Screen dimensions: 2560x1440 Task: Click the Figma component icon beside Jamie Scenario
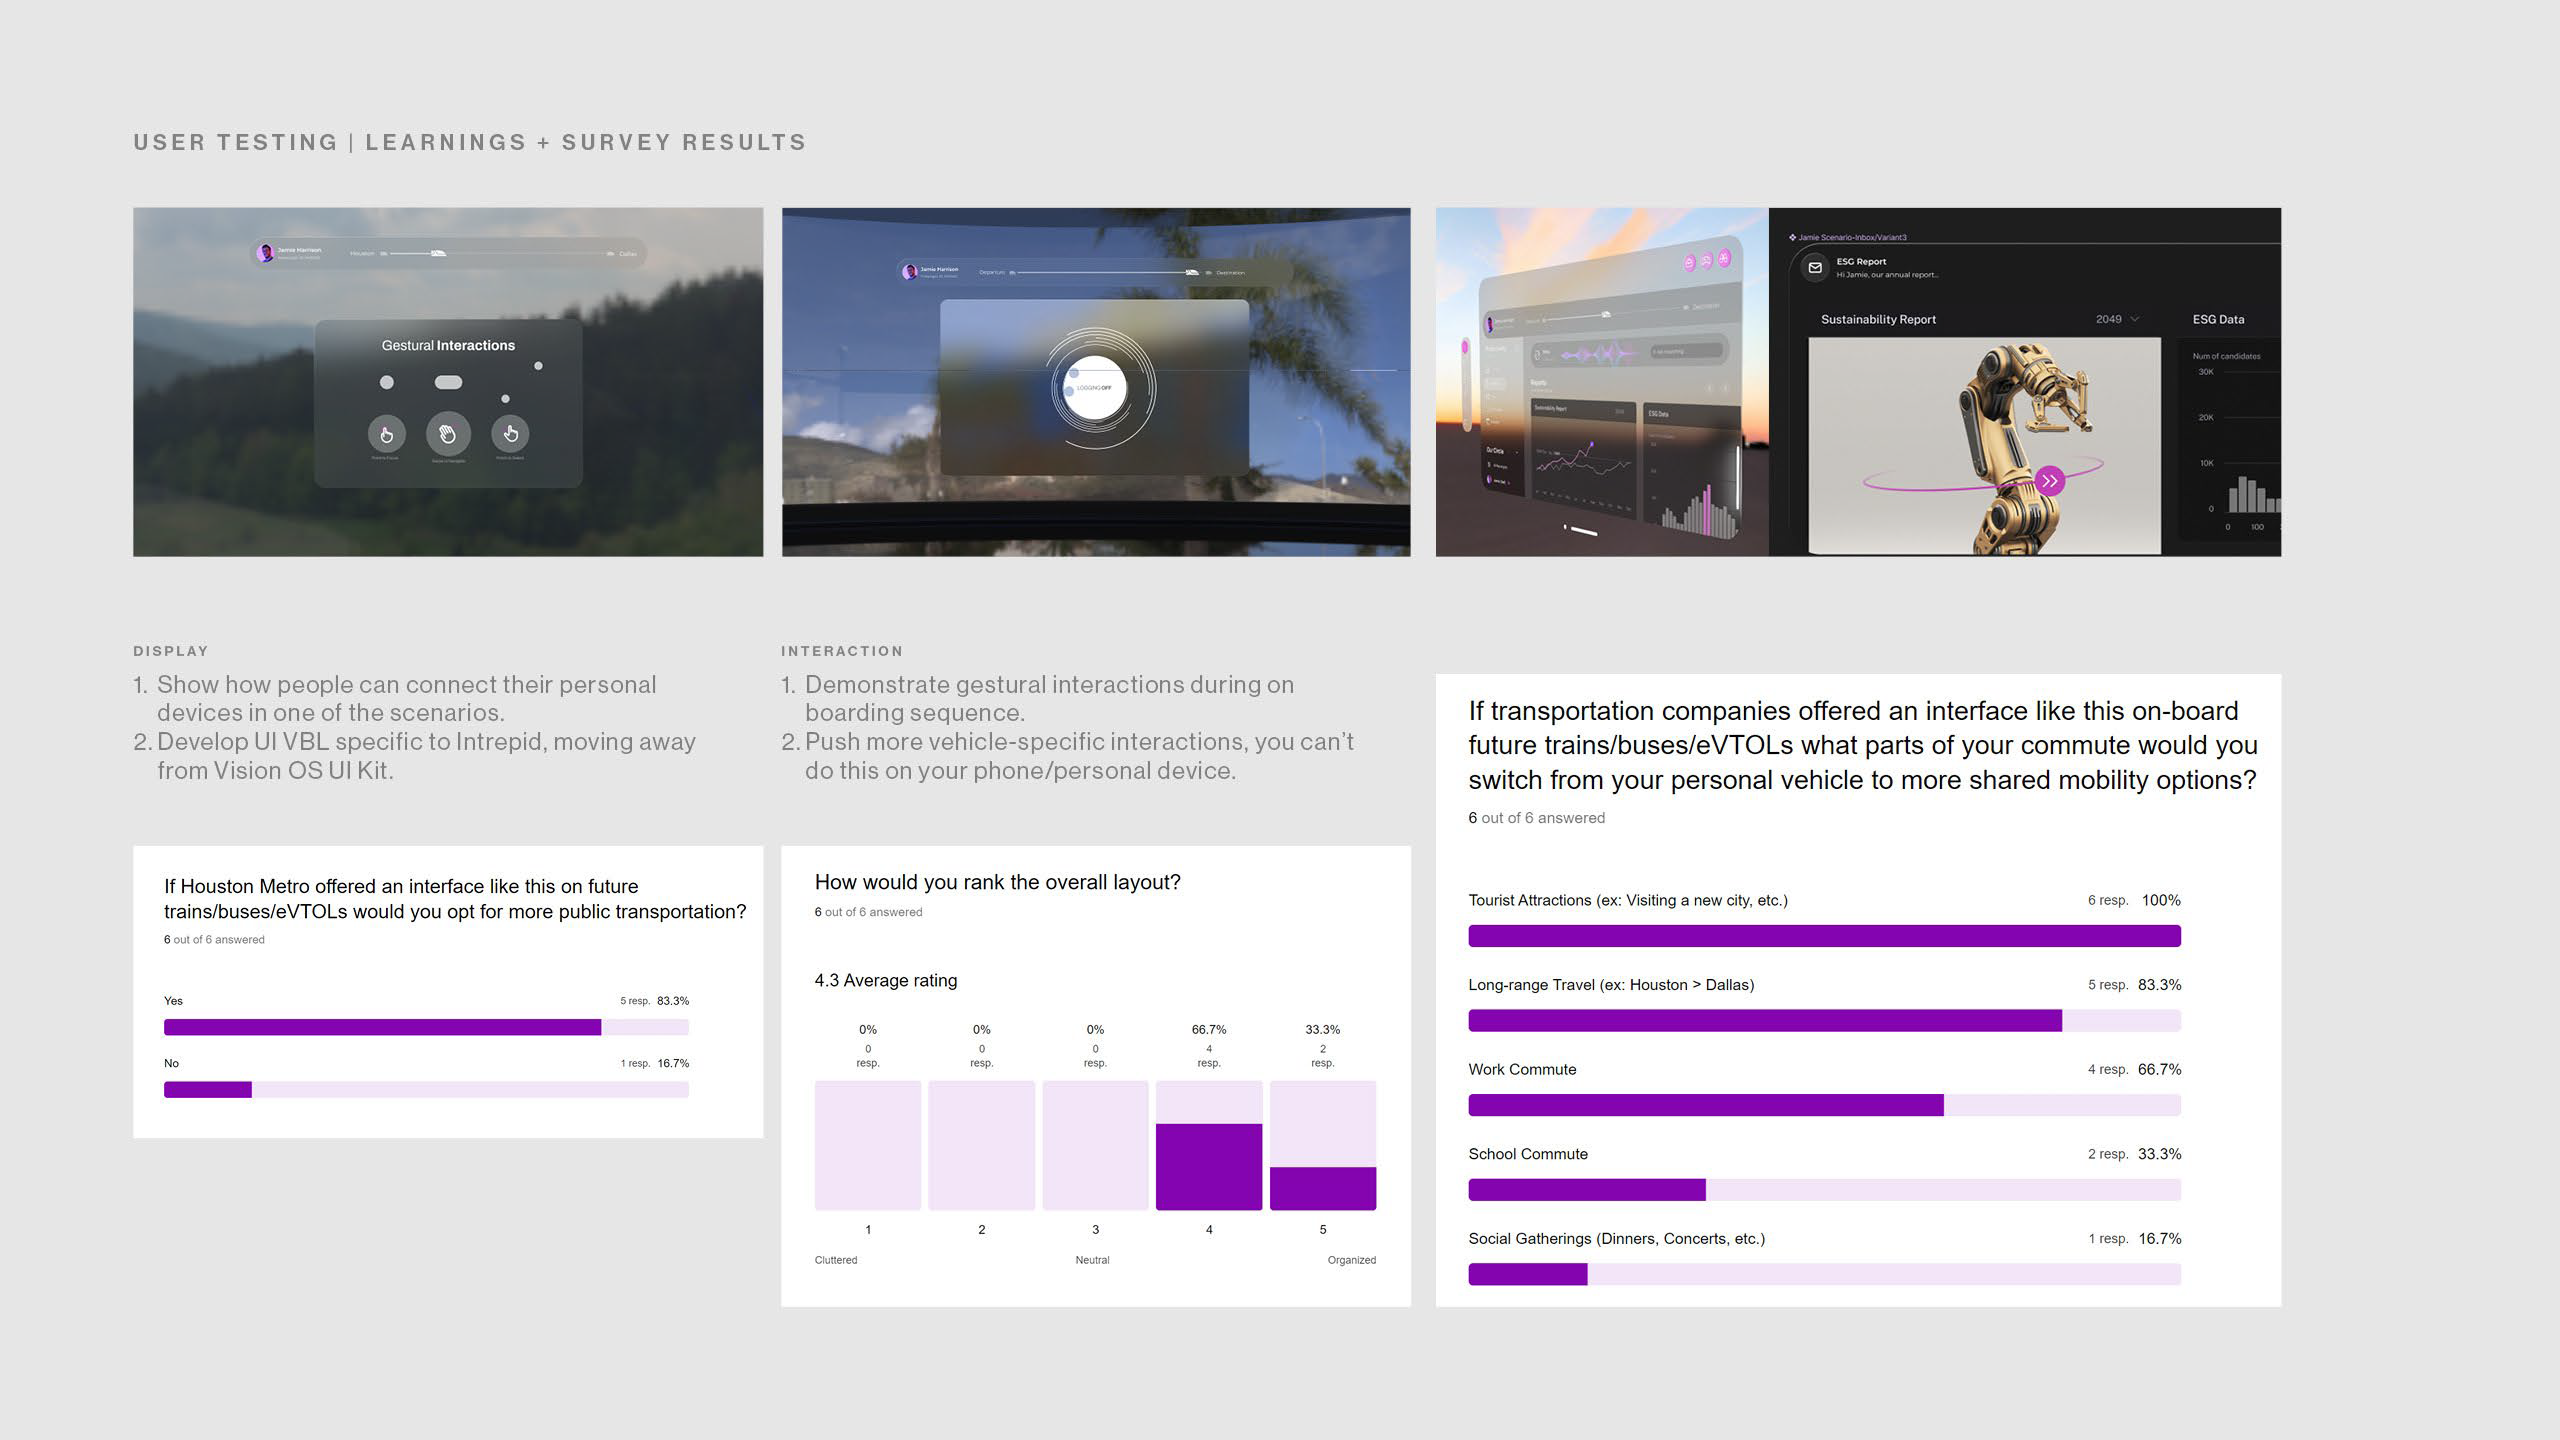coord(1792,237)
